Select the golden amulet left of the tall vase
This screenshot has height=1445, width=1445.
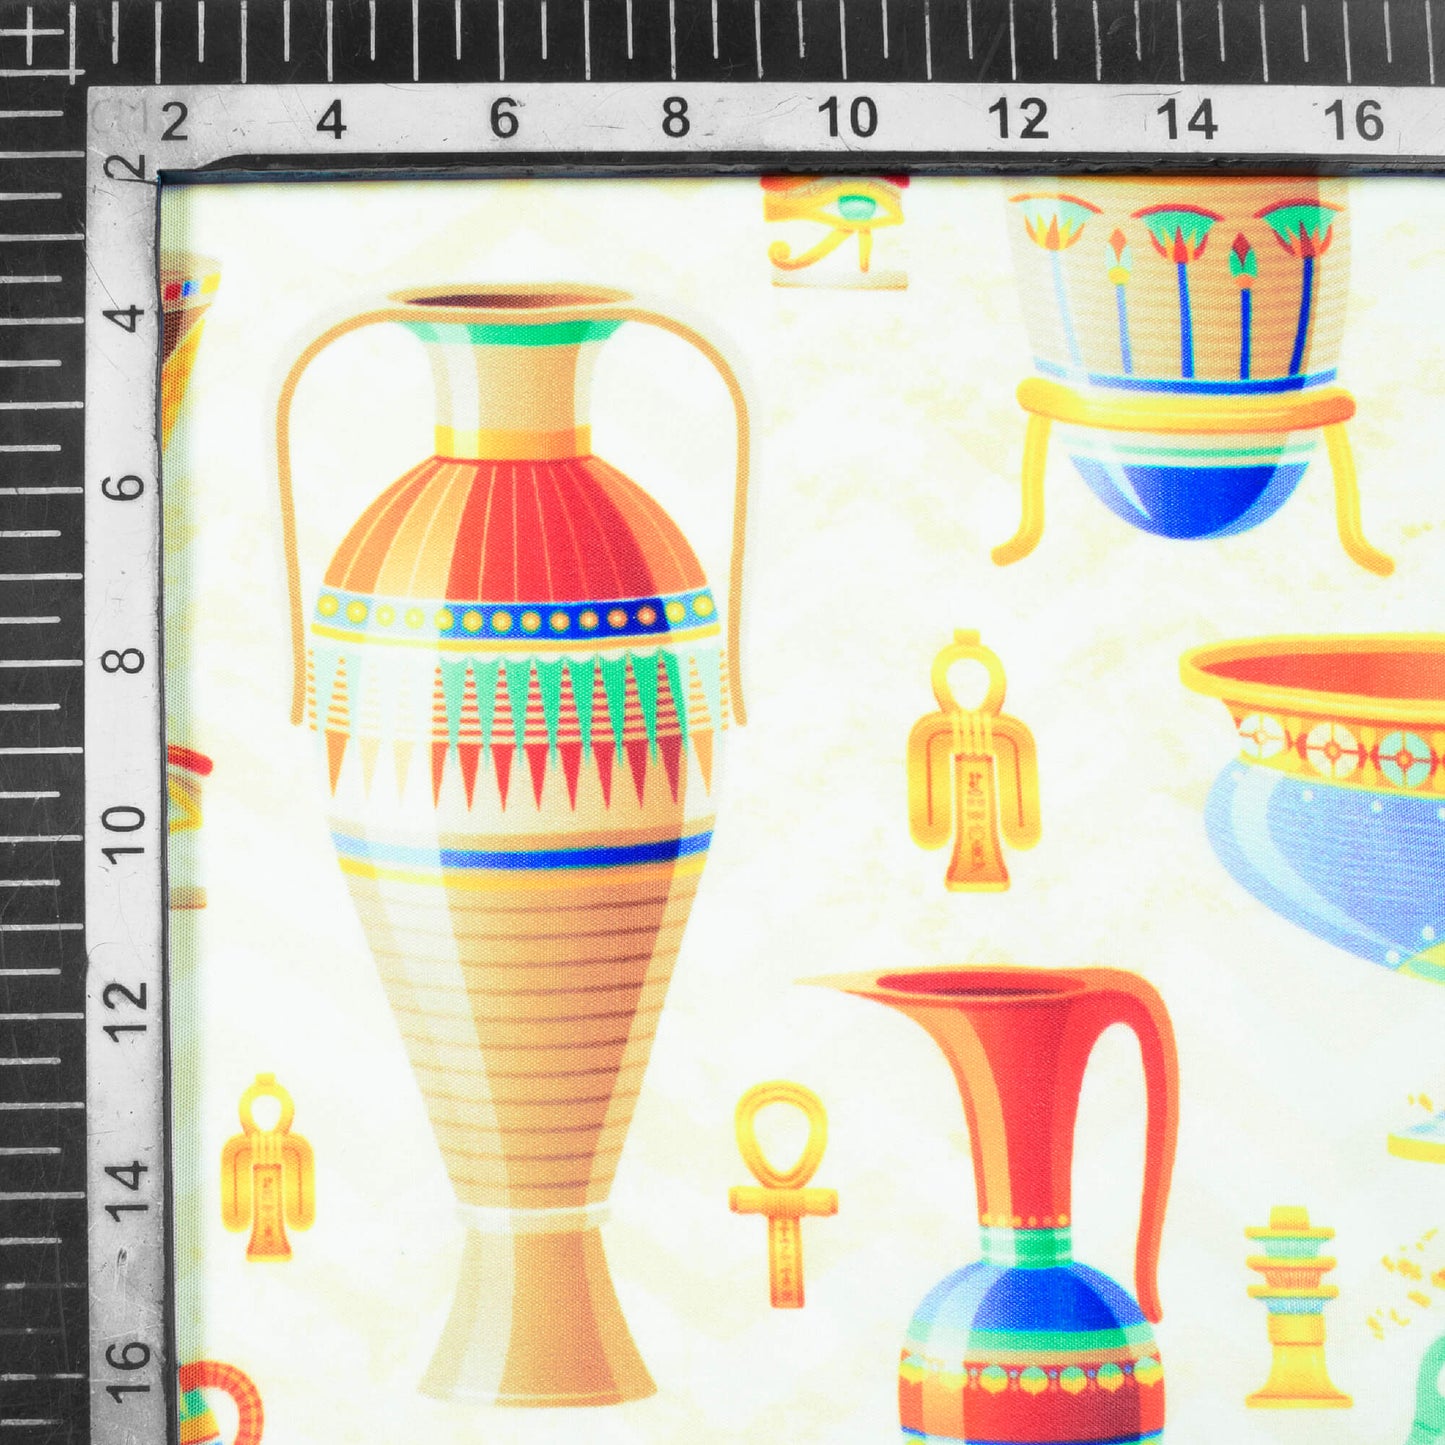pyautogui.click(x=267, y=1166)
